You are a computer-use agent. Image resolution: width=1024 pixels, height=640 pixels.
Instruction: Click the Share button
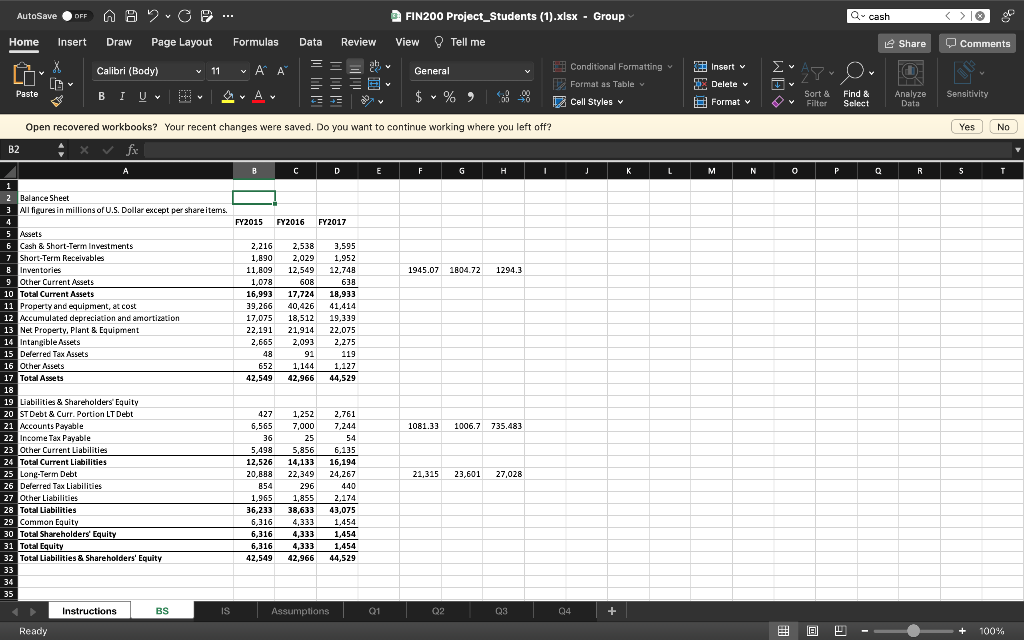[904, 43]
